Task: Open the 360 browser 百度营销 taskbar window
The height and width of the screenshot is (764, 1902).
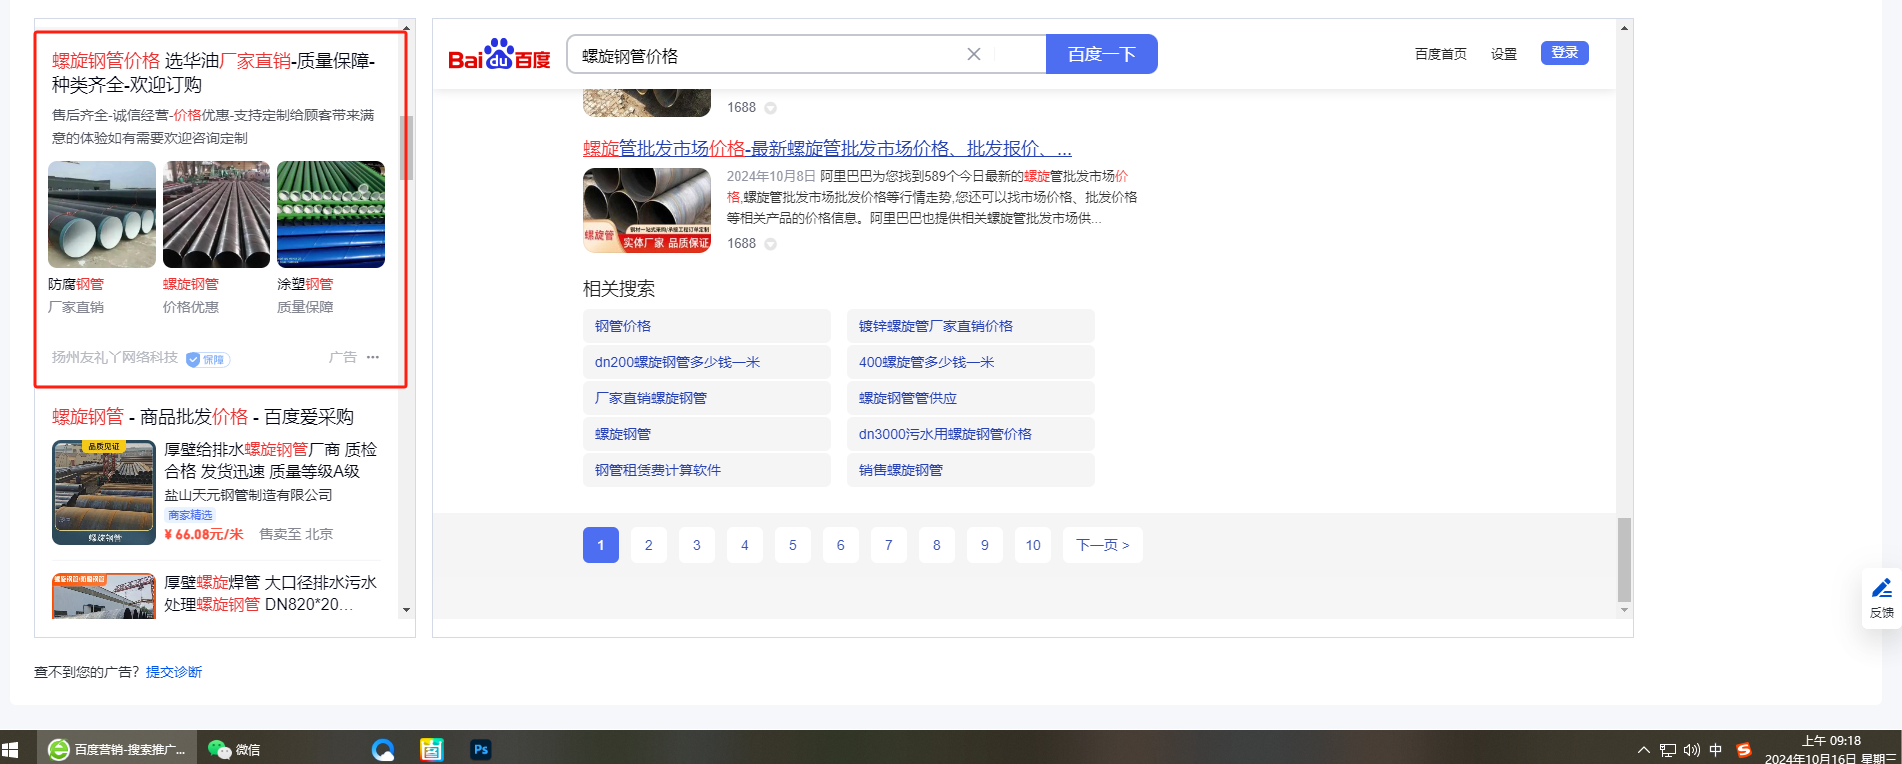Action: [x=117, y=750]
